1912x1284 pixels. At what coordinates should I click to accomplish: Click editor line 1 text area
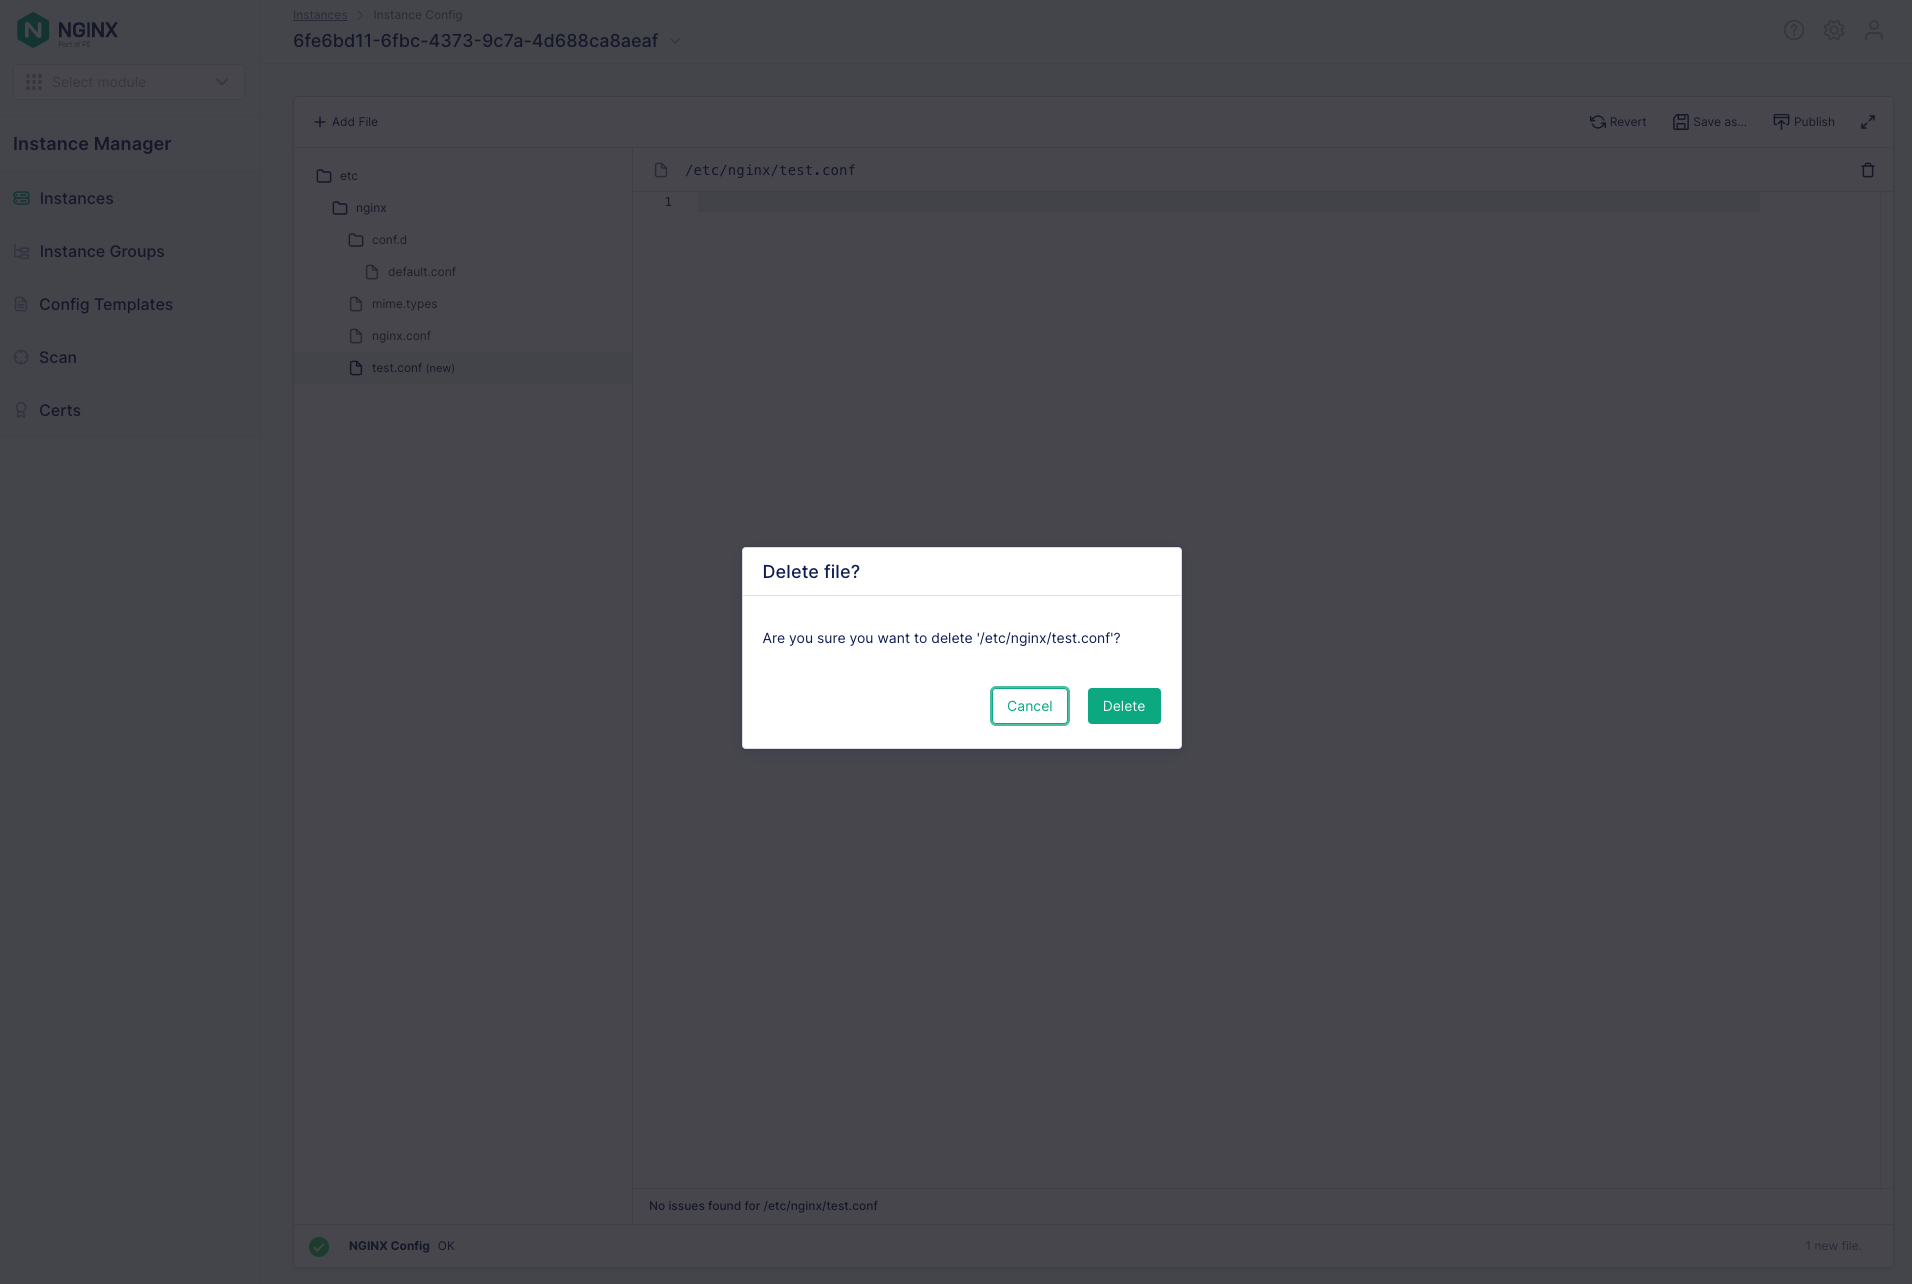pyautogui.click(x=1228, y=202)
